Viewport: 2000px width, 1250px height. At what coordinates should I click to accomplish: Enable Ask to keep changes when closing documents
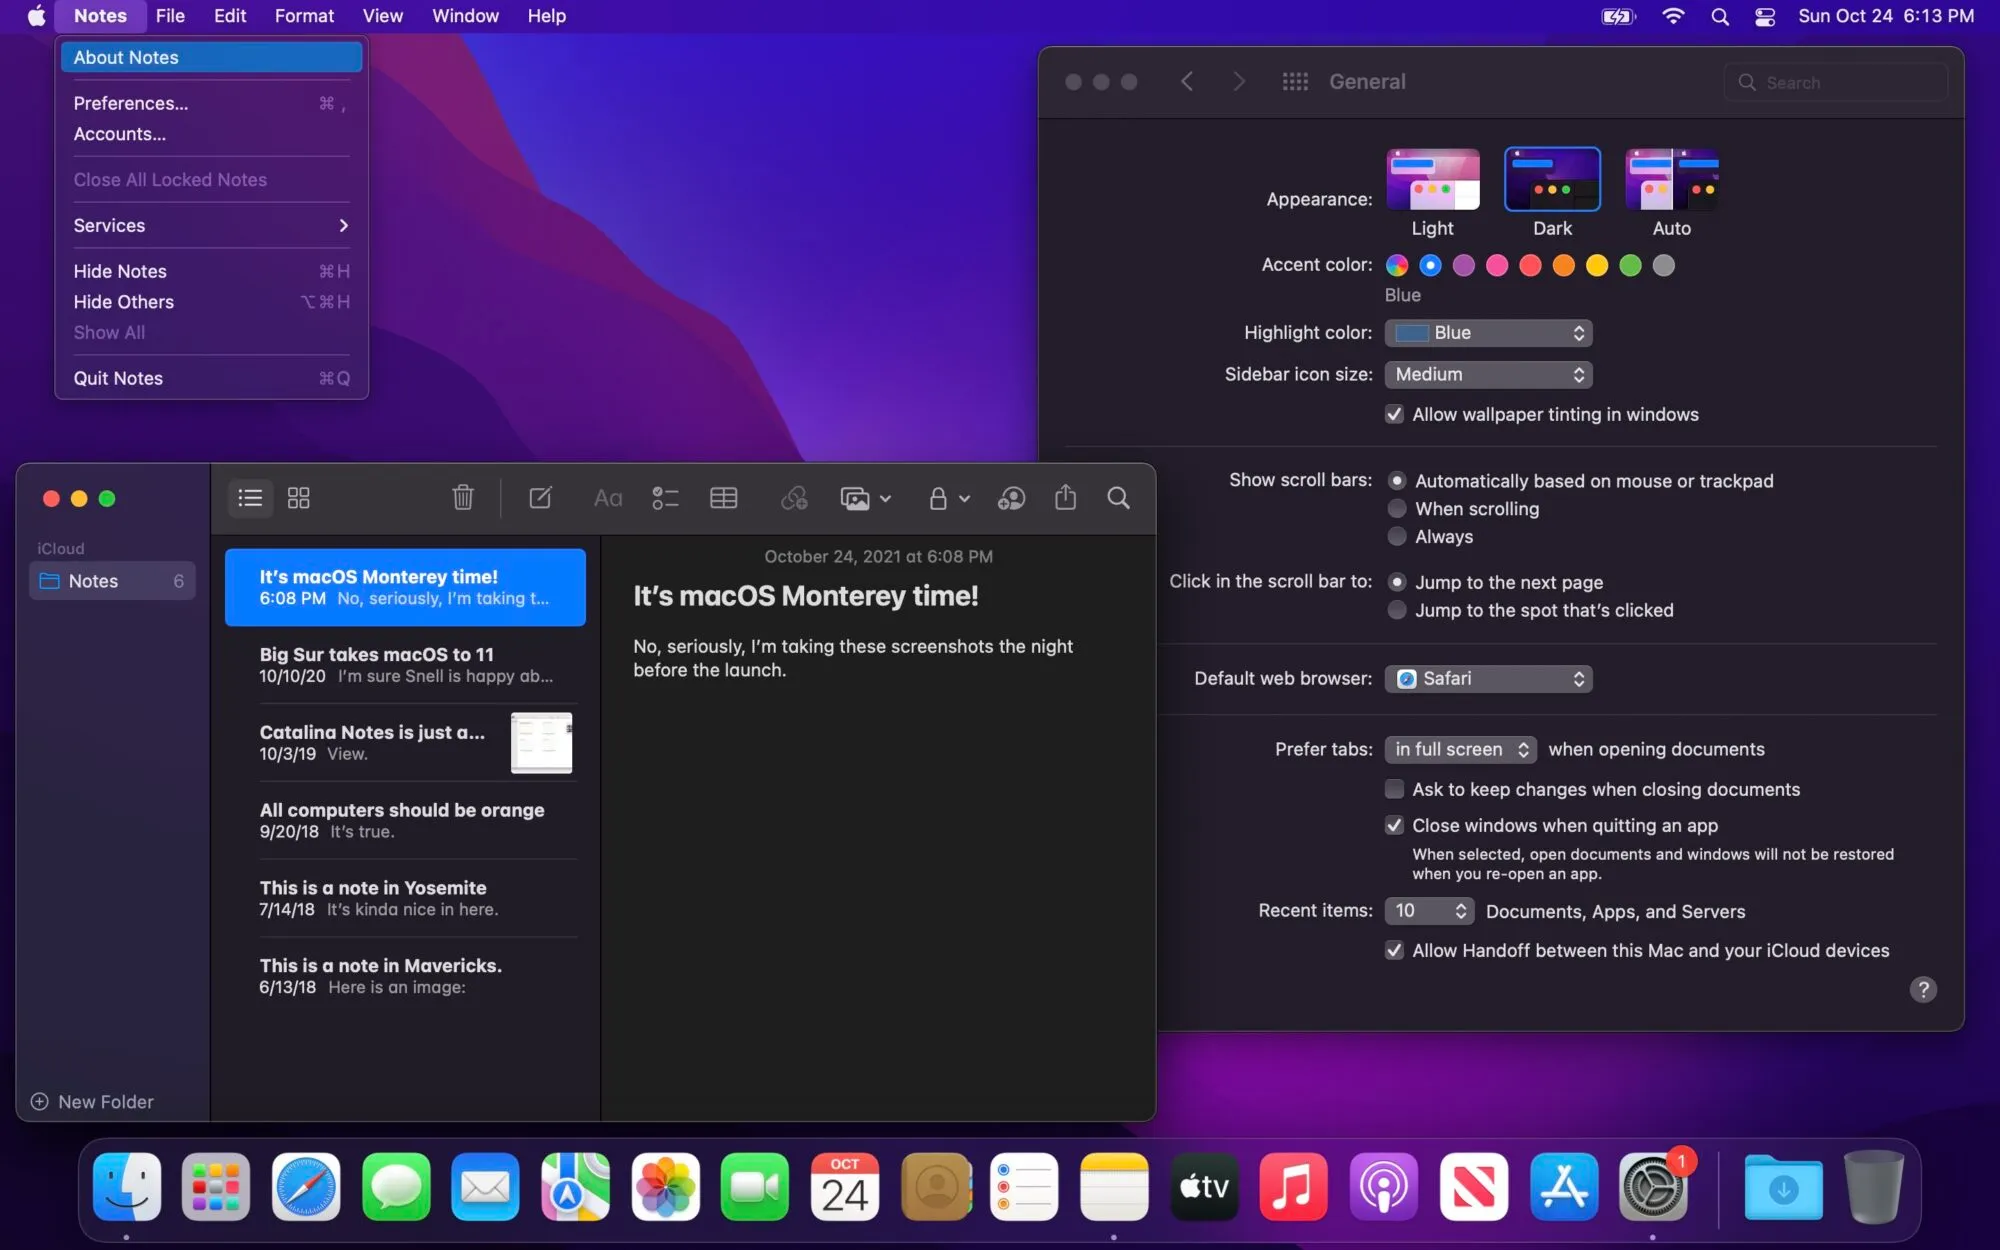coord(1394,789)
